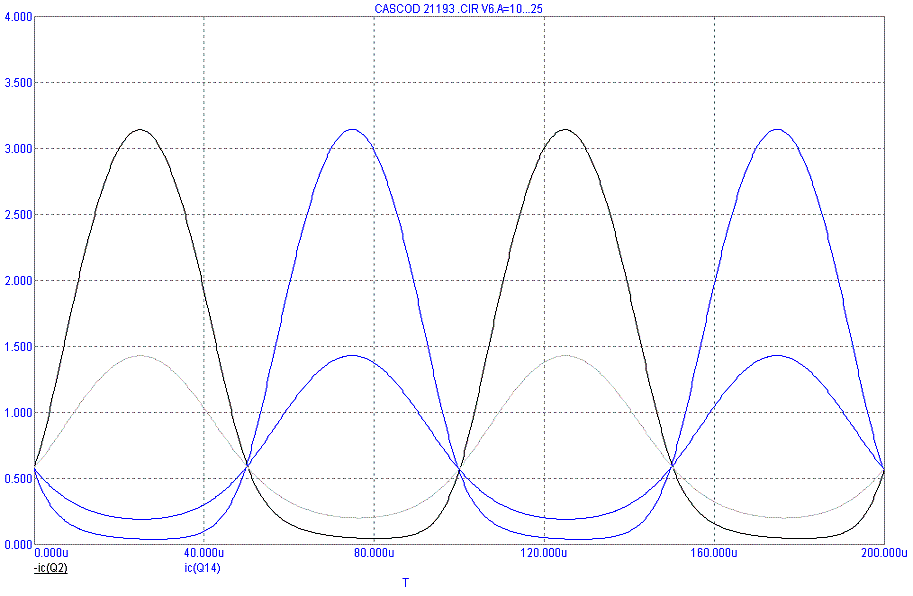Click the 2.500 y-axis value
The width and height of the screenshot is (913, 596).
click(x=18, y=215)
